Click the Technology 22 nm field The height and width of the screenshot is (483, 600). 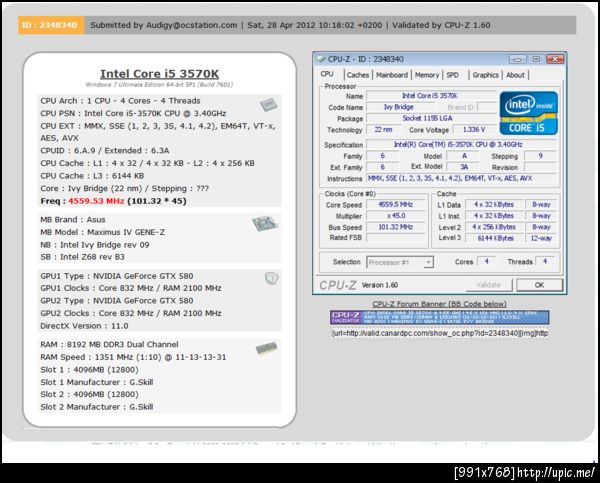(x=383, y=129)
